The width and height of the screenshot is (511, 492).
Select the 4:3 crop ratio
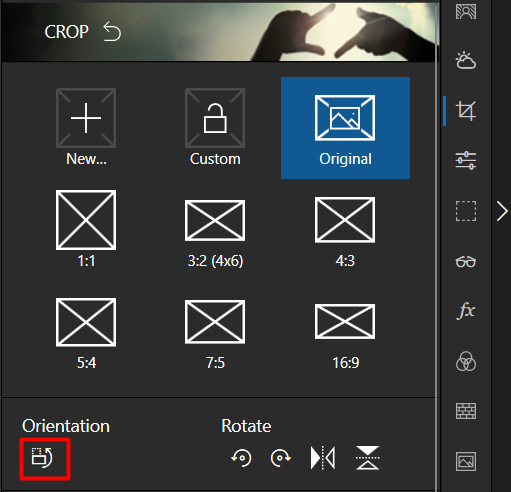[x=345, y=232]
